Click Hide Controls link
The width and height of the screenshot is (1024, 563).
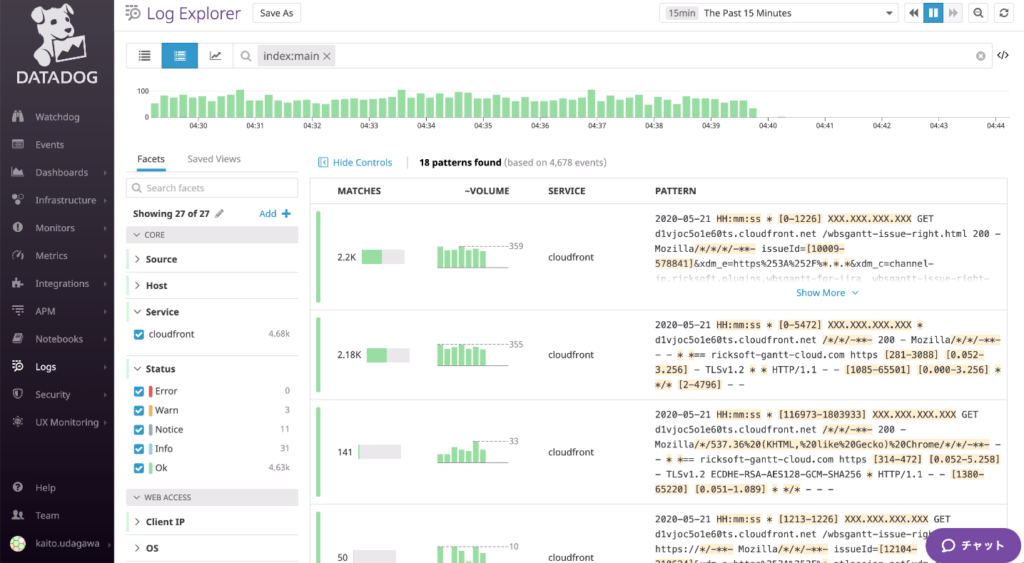pos(355,163)
